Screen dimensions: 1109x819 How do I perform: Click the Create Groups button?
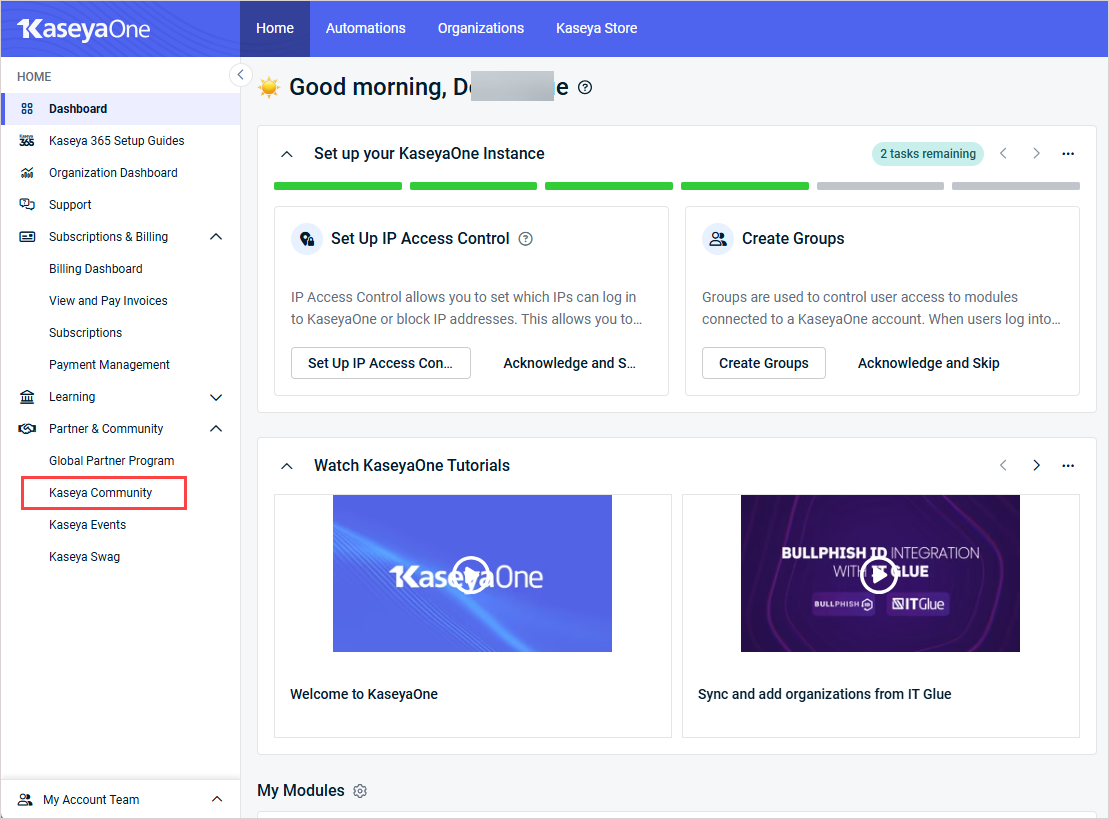point(763,363)
